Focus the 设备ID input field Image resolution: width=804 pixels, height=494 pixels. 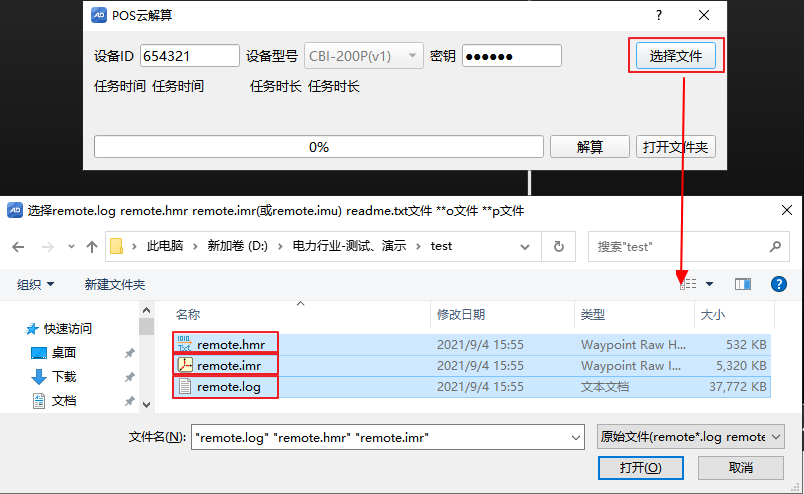click(x=190, y=56)
